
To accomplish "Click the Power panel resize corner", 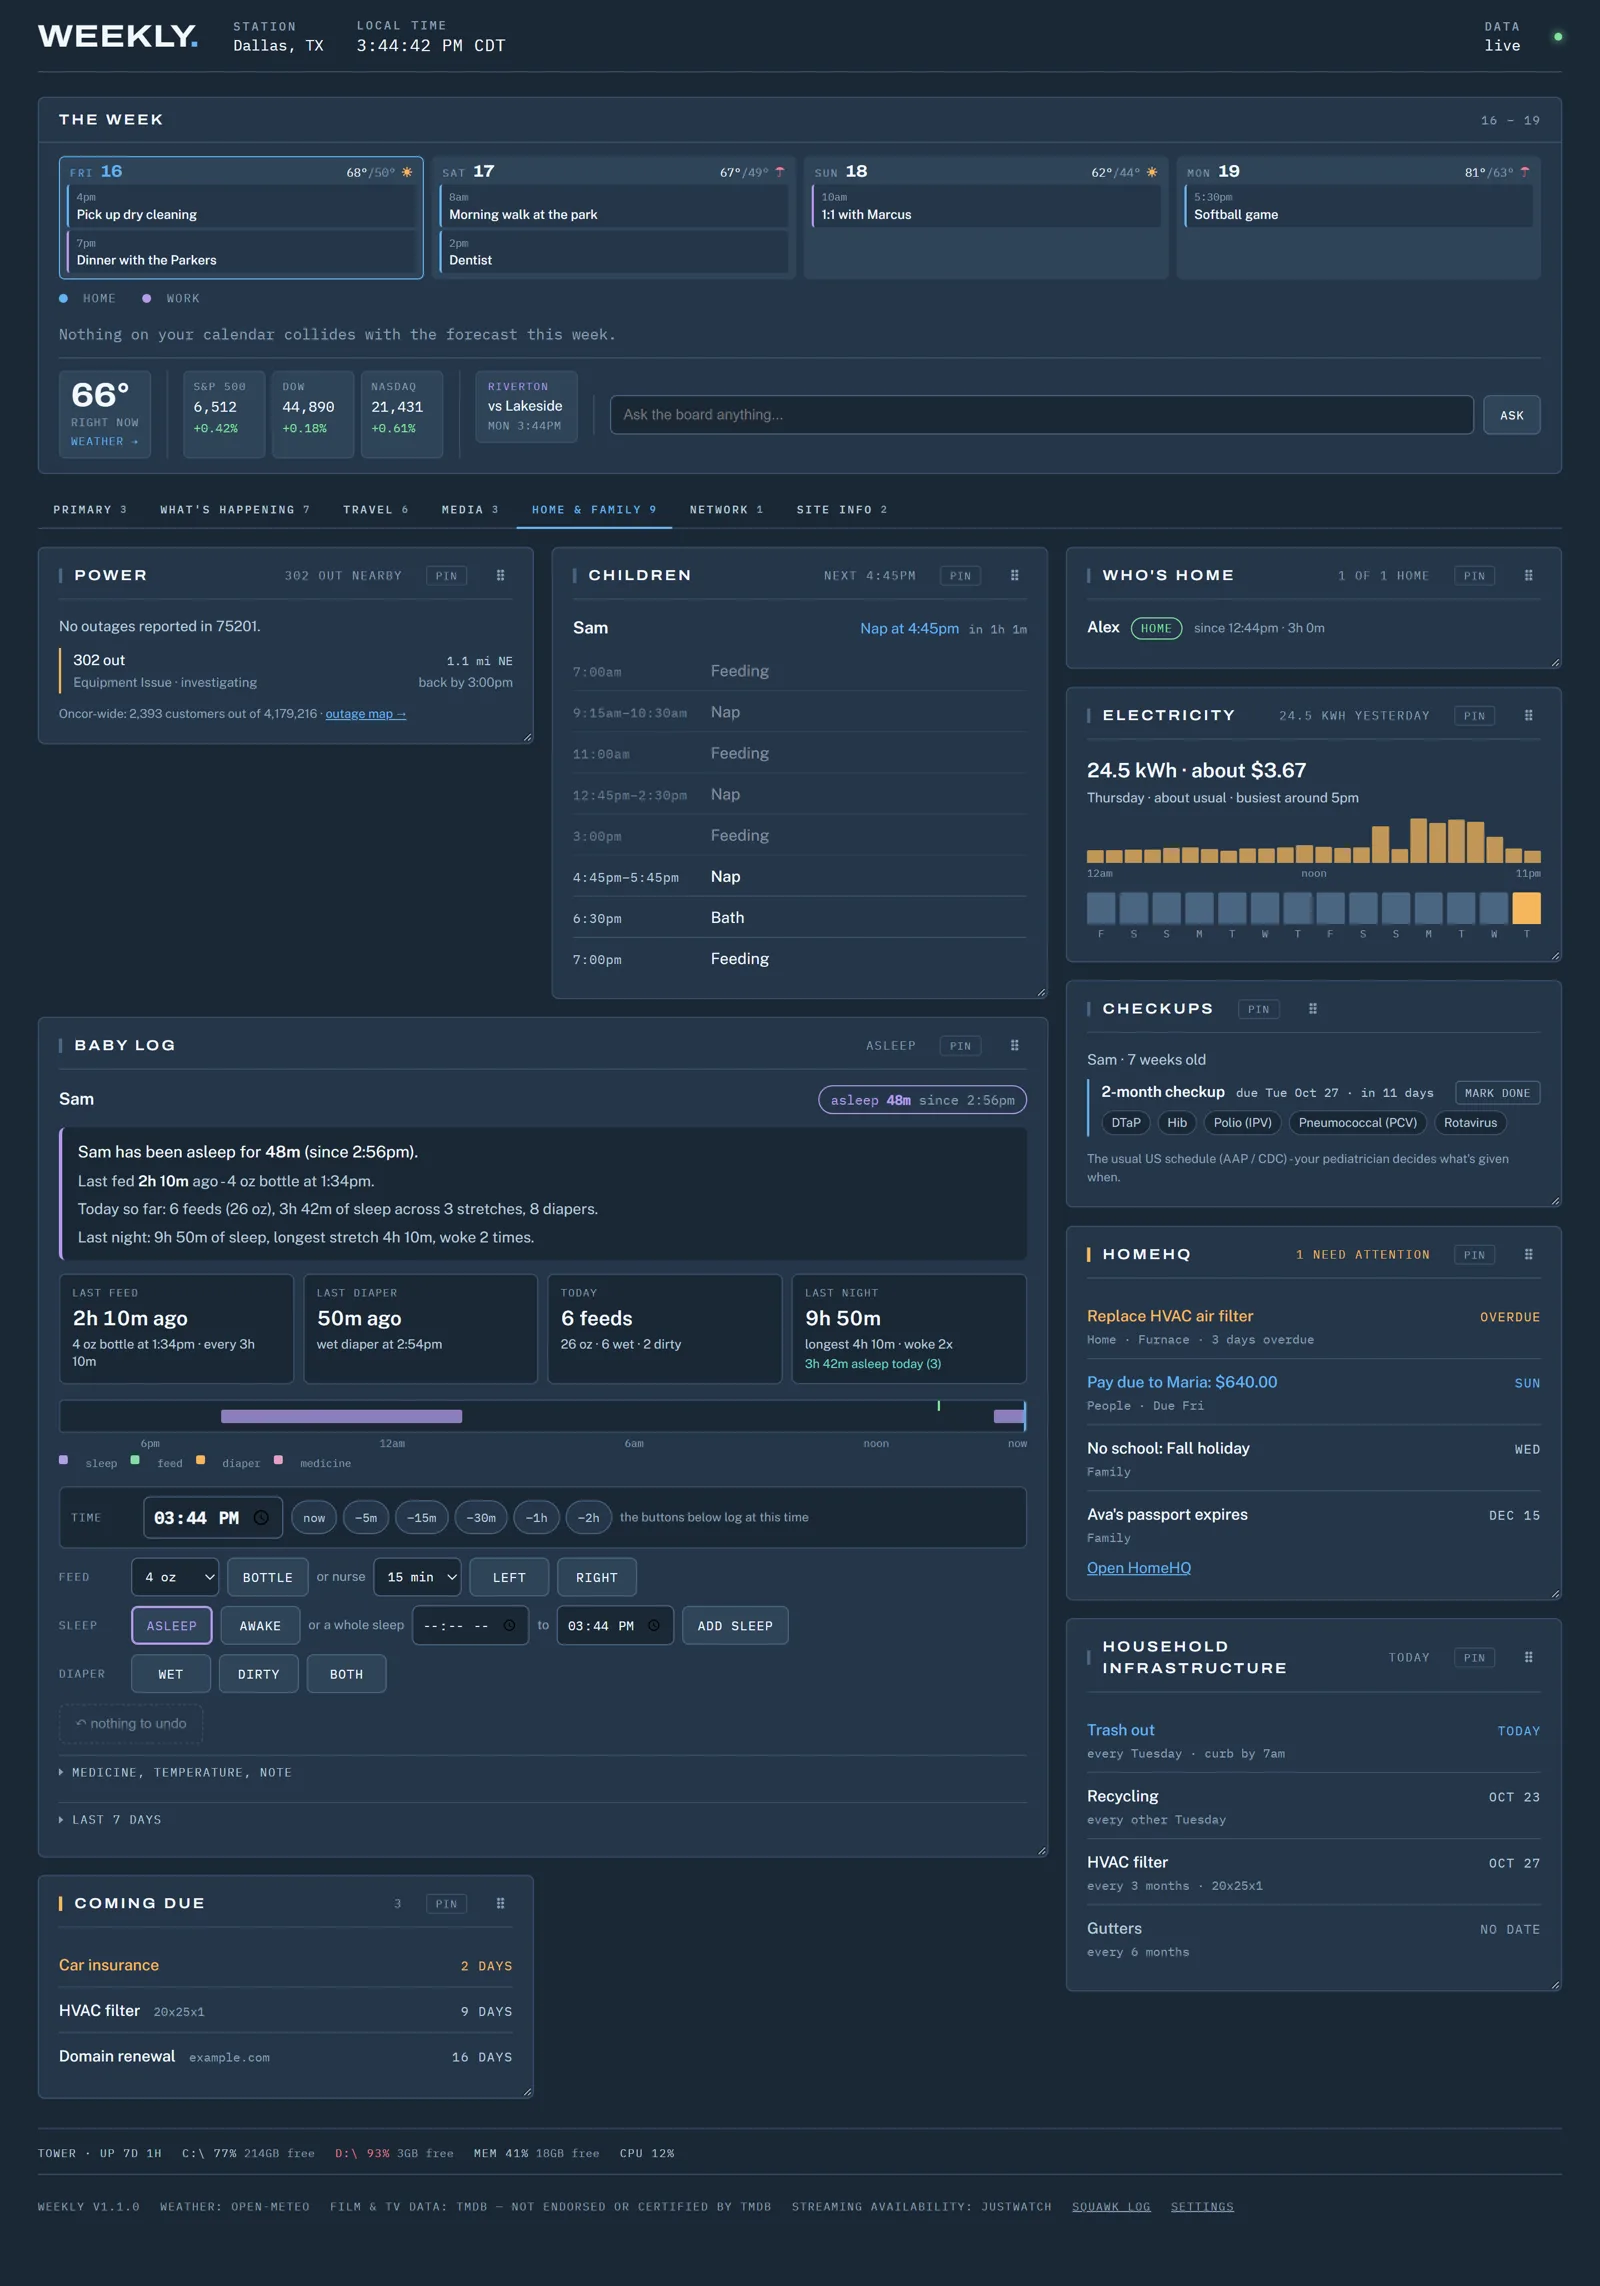I will pyautogui.click(x=527, y=737).
